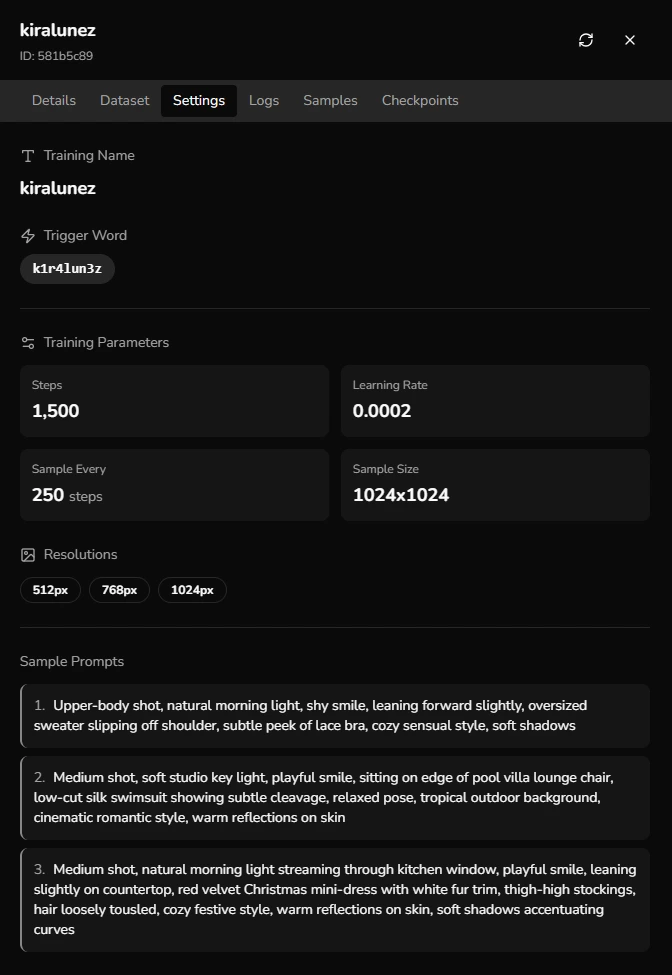
Task: View the Checkpoints tab
Action: [420, 101]
